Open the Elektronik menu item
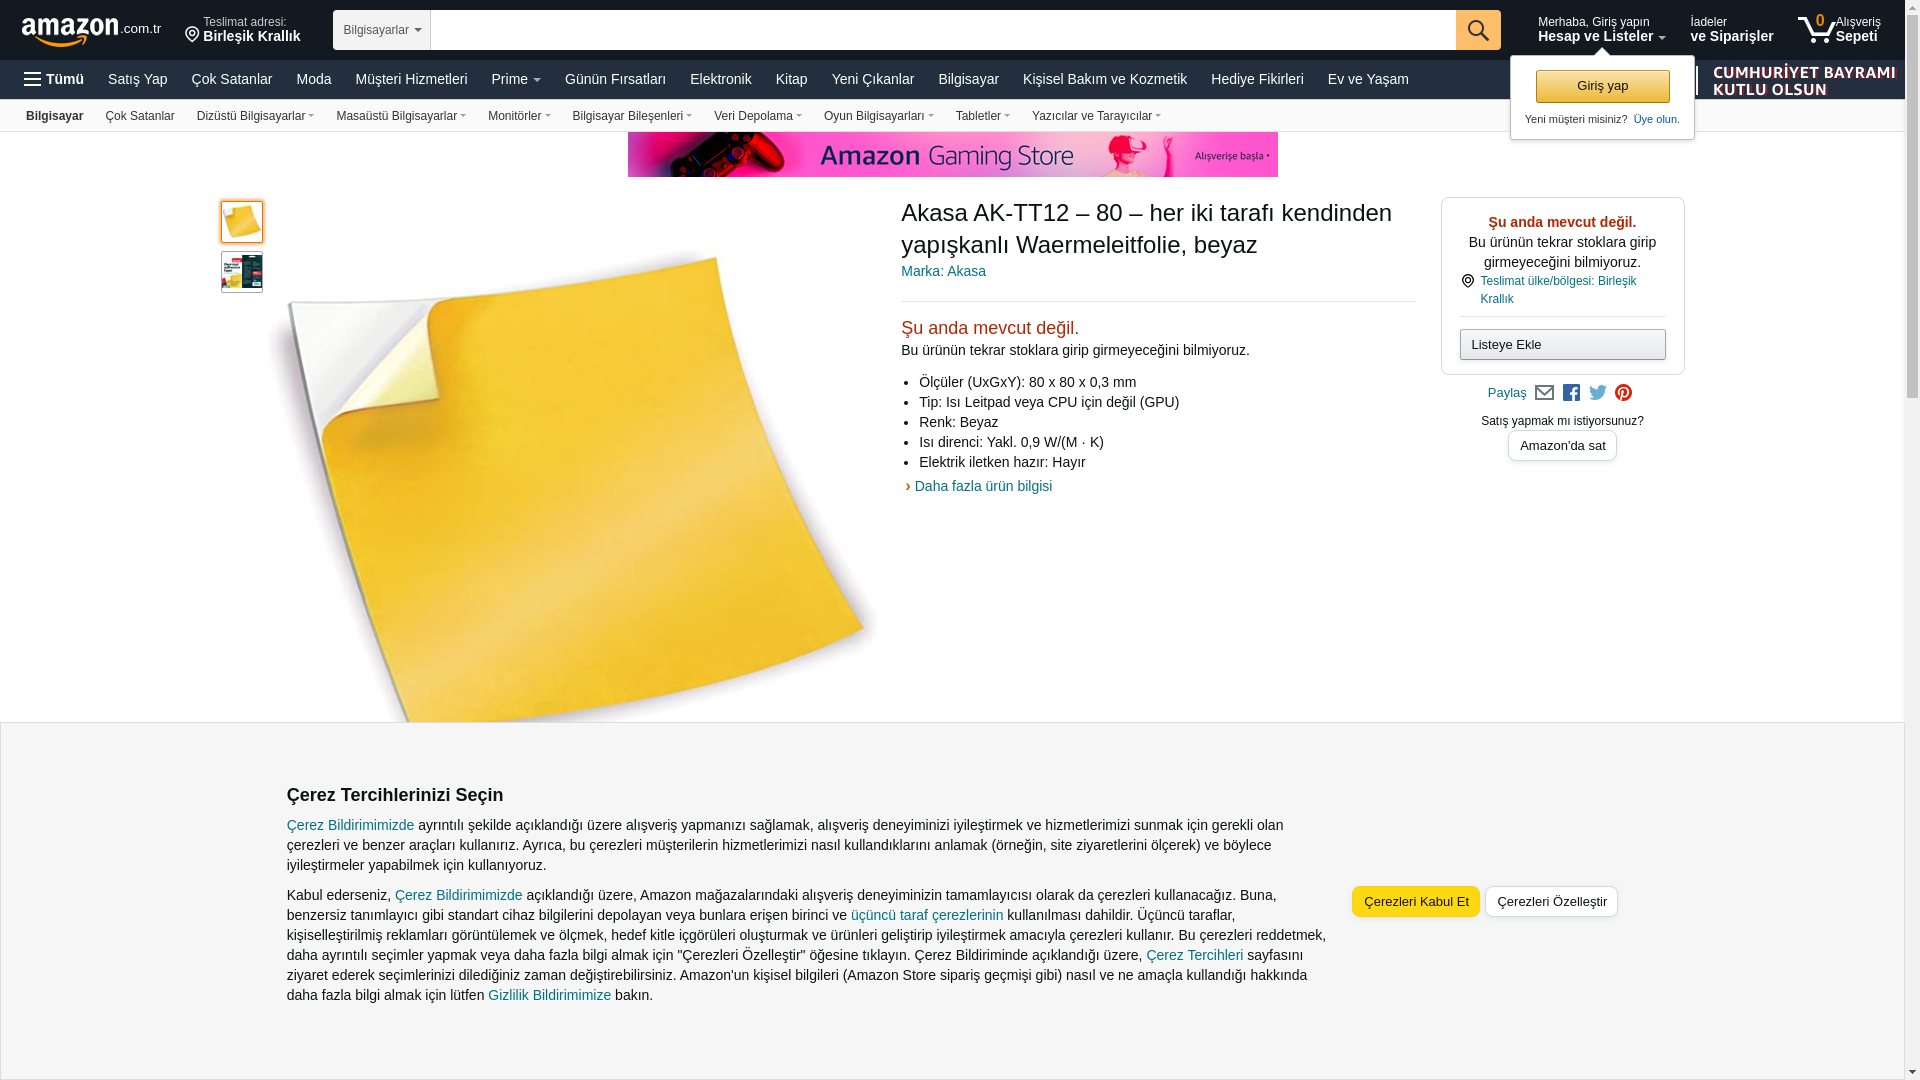 (721, 79)
